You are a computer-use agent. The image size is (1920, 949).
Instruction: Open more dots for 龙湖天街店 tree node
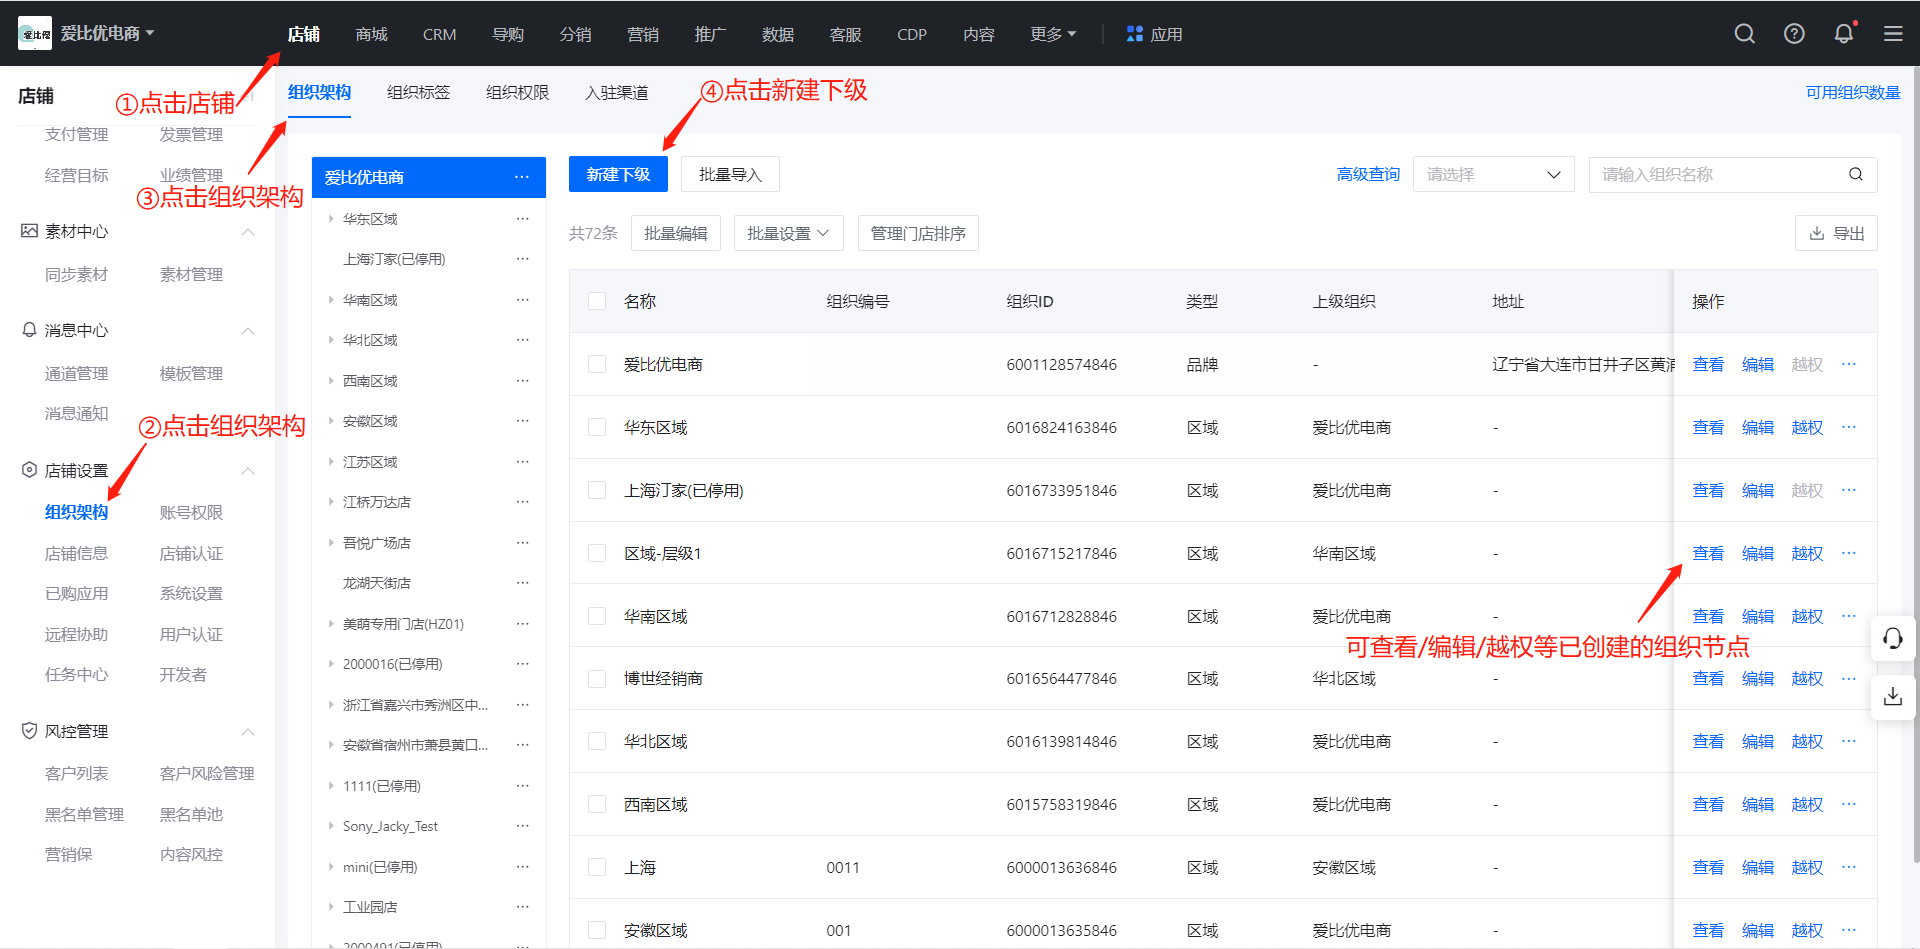[x=522, y=583]
